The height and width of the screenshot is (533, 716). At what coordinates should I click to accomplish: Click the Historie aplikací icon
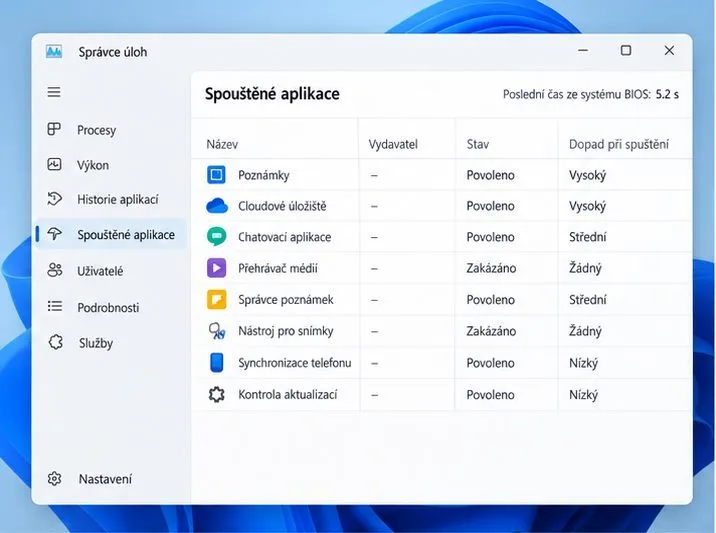coord(54,199)
